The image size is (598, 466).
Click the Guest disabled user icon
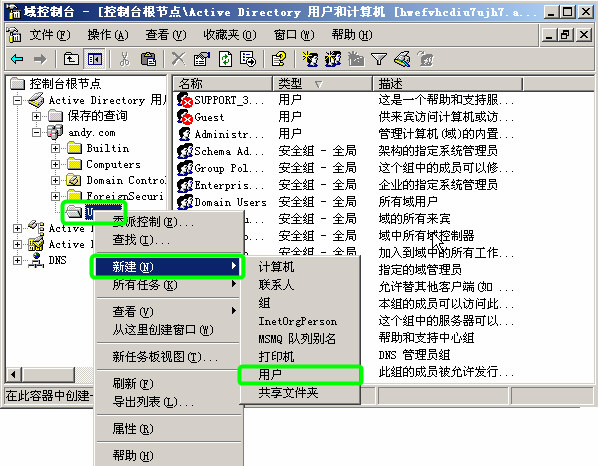(x=185, y=117)
